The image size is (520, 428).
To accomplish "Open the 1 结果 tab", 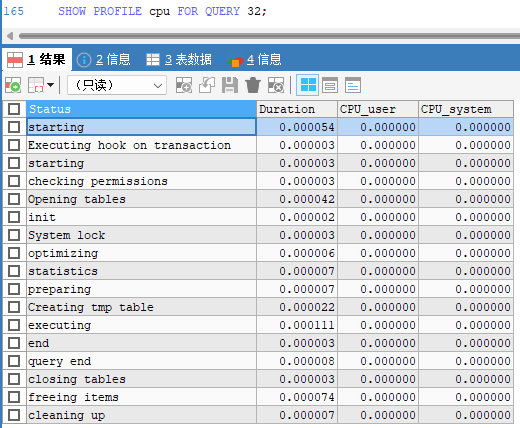I will (37, 60).
